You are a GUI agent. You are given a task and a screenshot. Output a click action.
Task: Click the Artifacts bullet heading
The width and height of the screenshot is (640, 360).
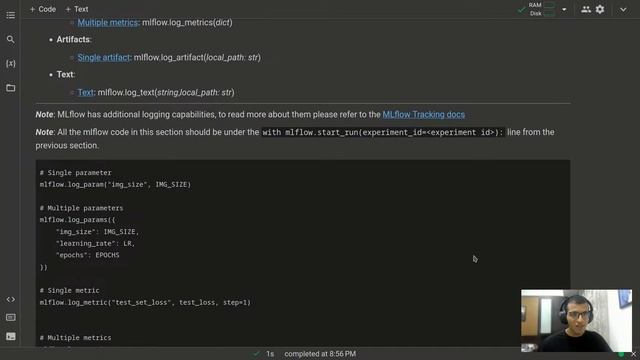coord(74,40)
